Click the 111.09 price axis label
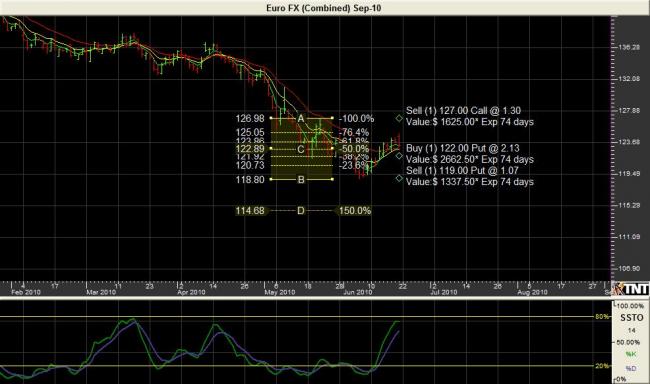Viewport: 650px width, 384px height. [x=628, y=237]
